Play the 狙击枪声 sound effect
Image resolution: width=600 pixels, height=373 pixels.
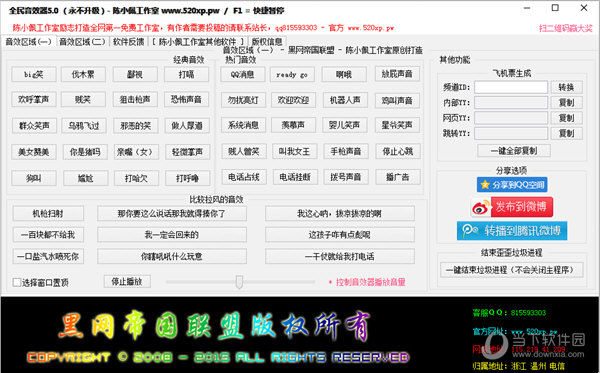tap(135, 99)
